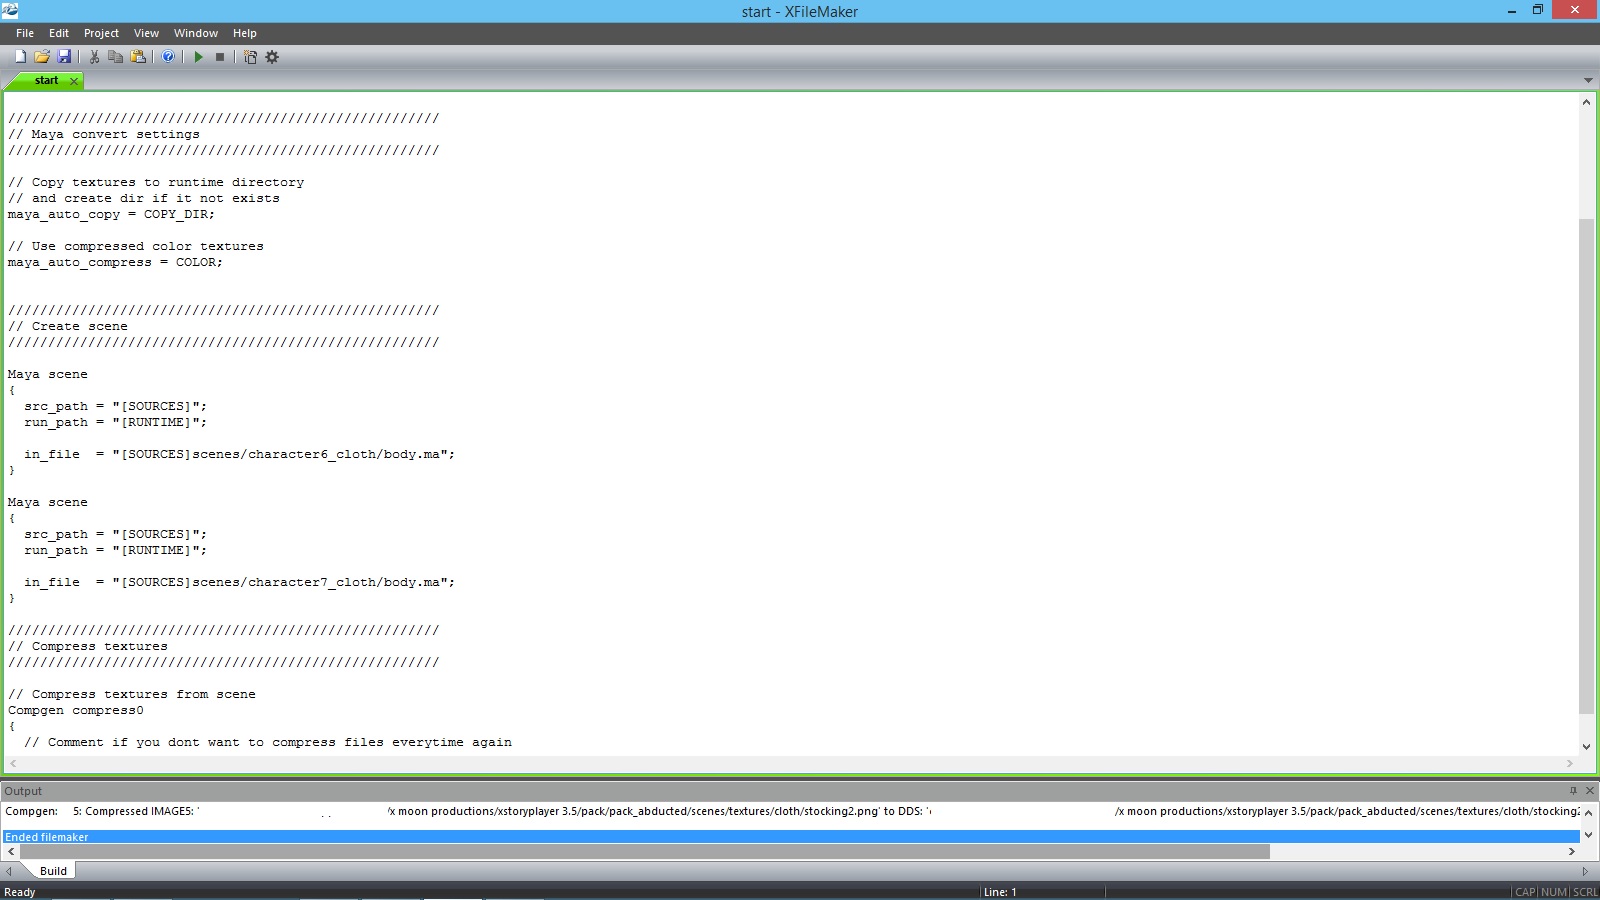Click the new project documents icon

pos(250,57)
